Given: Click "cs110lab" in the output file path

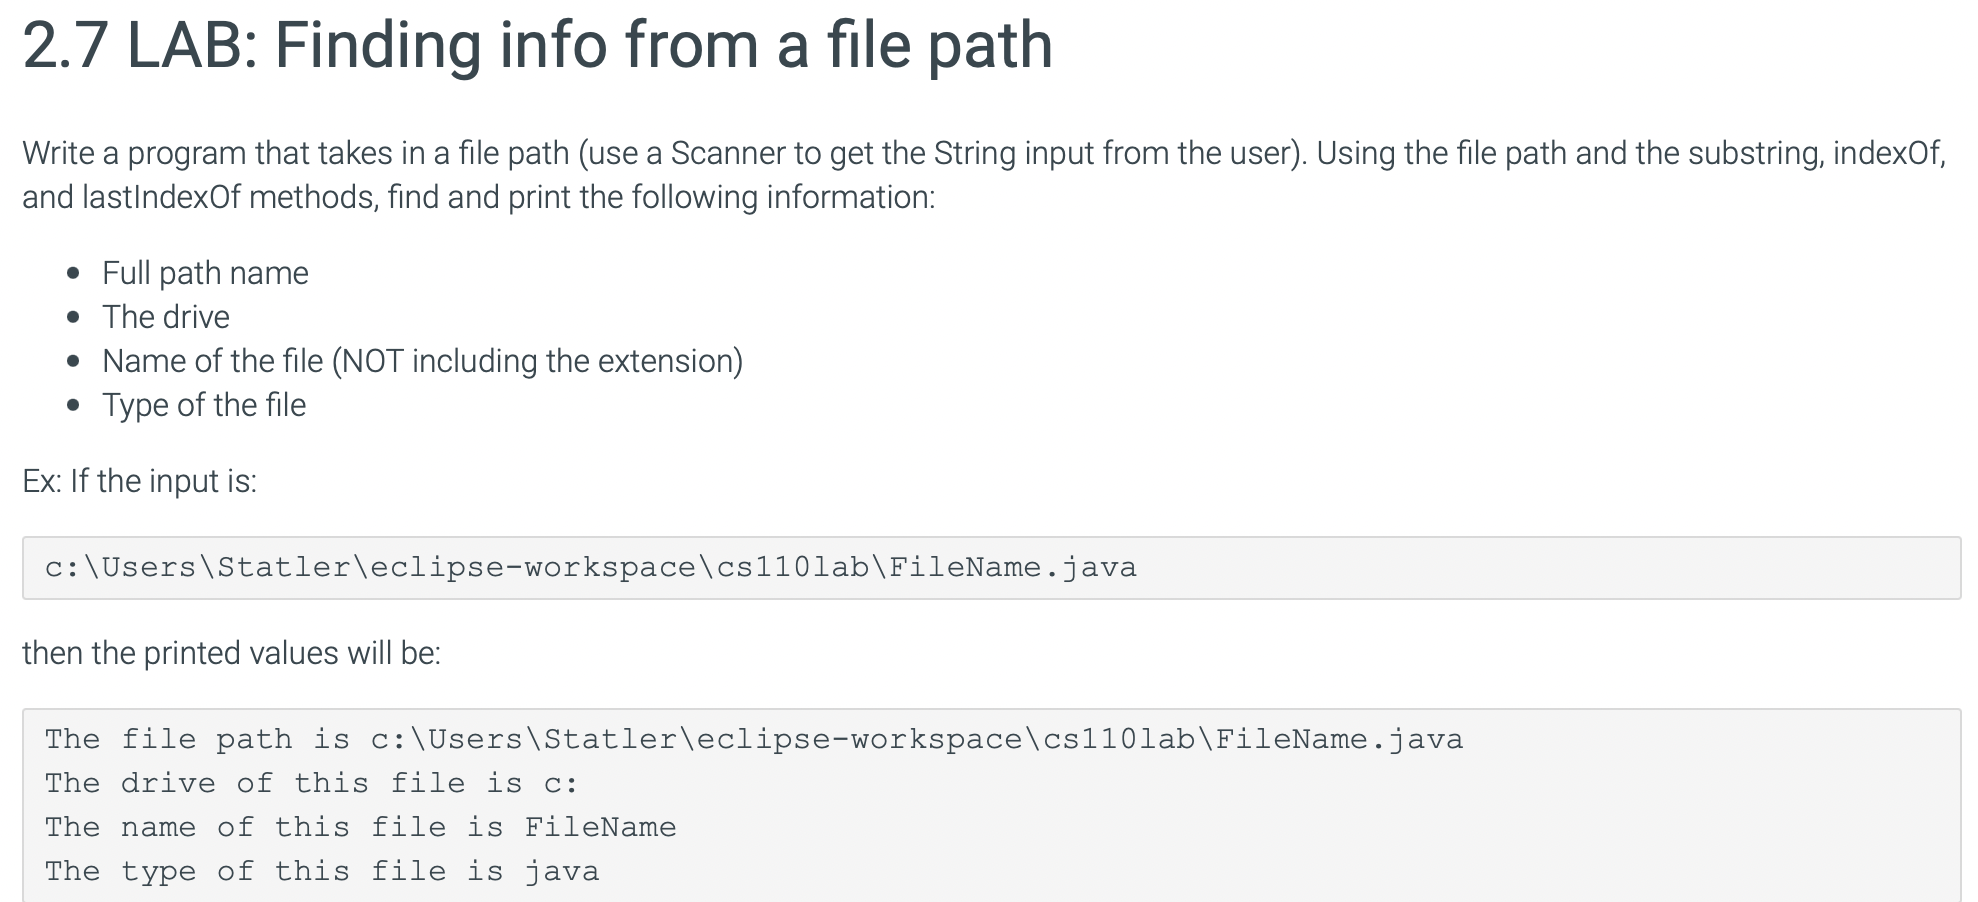Looking at the screenshot, I should point(1119,740).
